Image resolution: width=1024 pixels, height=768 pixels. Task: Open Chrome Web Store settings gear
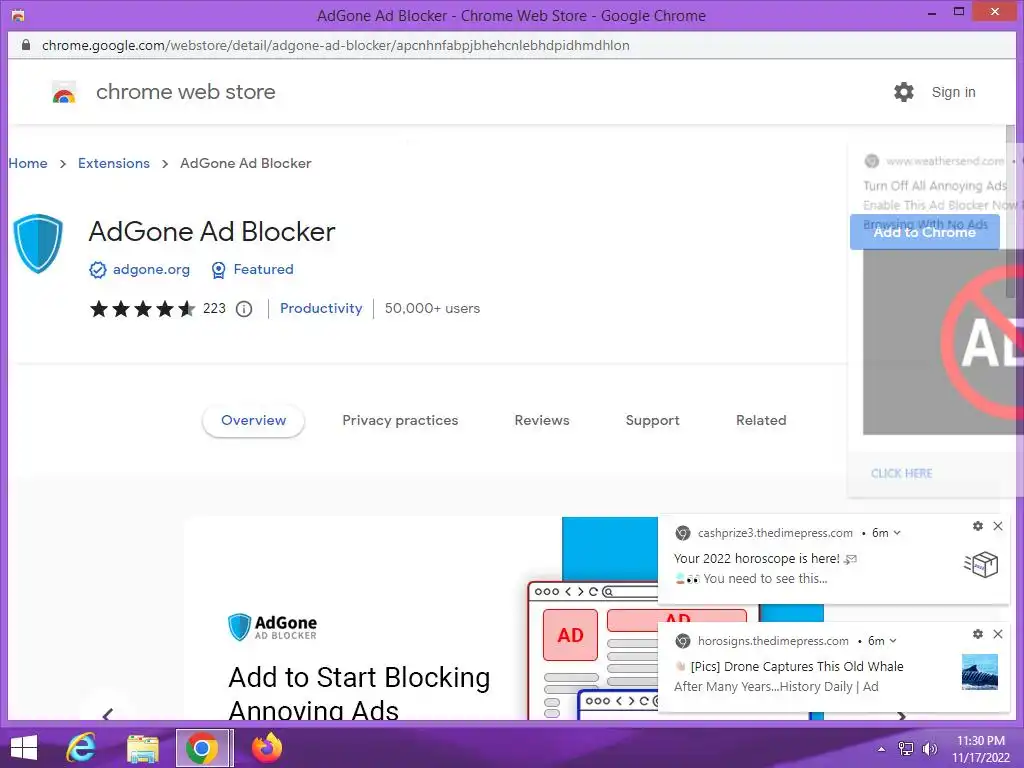[904, 92]
